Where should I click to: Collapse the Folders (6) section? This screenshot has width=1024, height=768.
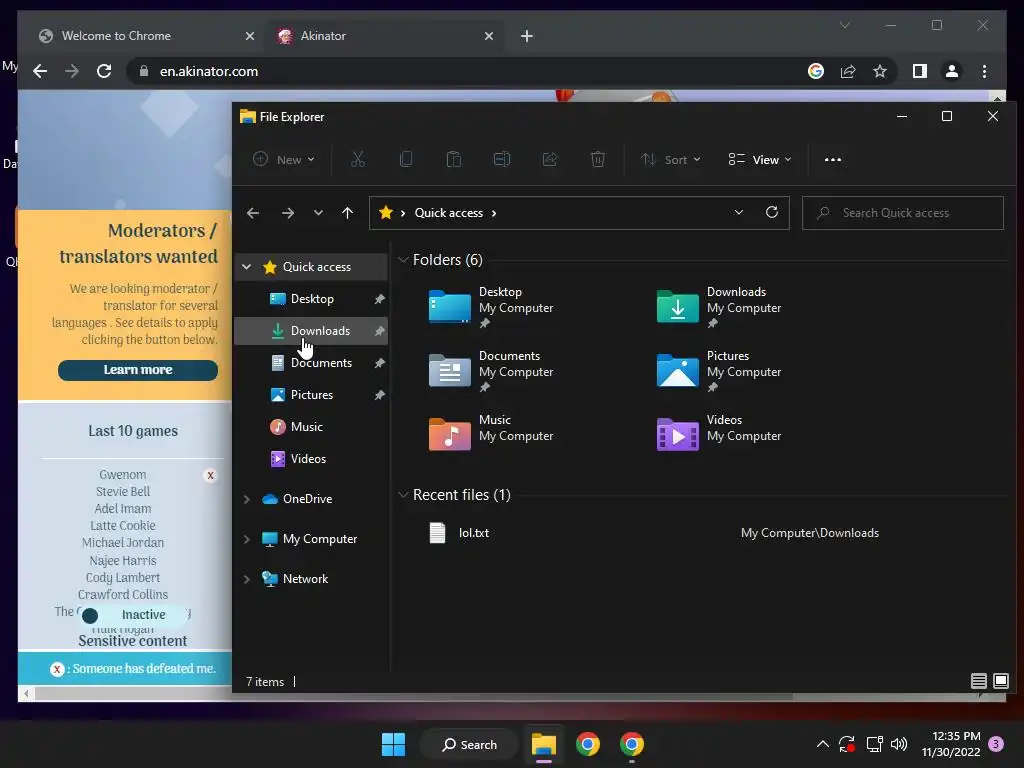403,260
